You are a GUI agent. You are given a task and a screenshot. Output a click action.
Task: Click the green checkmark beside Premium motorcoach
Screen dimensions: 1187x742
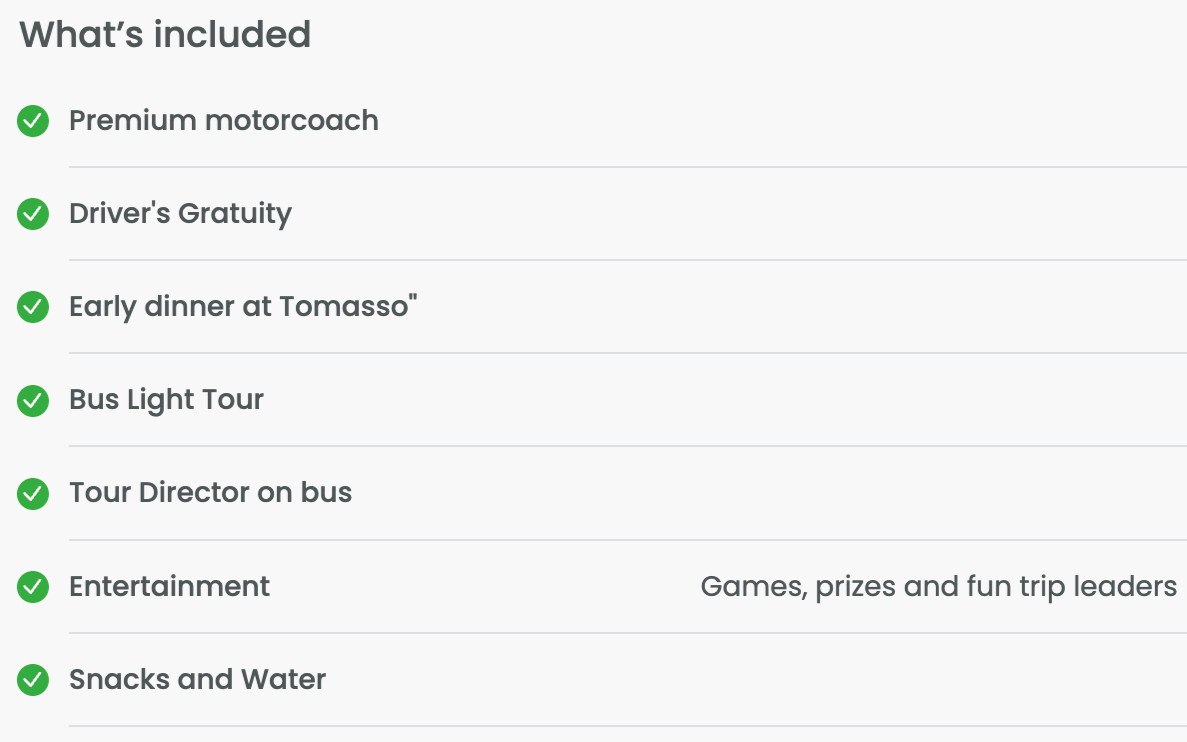[33, 122]
